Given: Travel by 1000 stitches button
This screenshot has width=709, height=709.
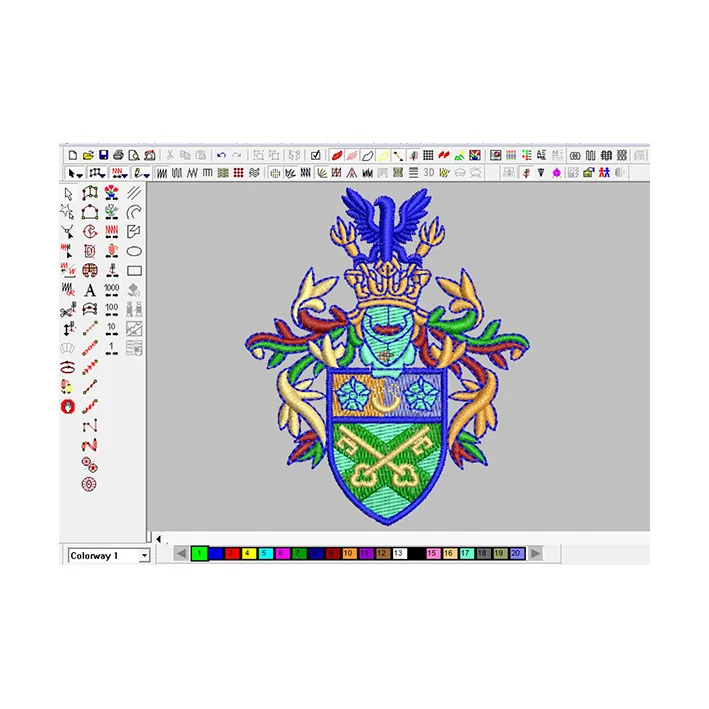Looking at the screenshot, I should pyautogui.click(x=112, y=290).
